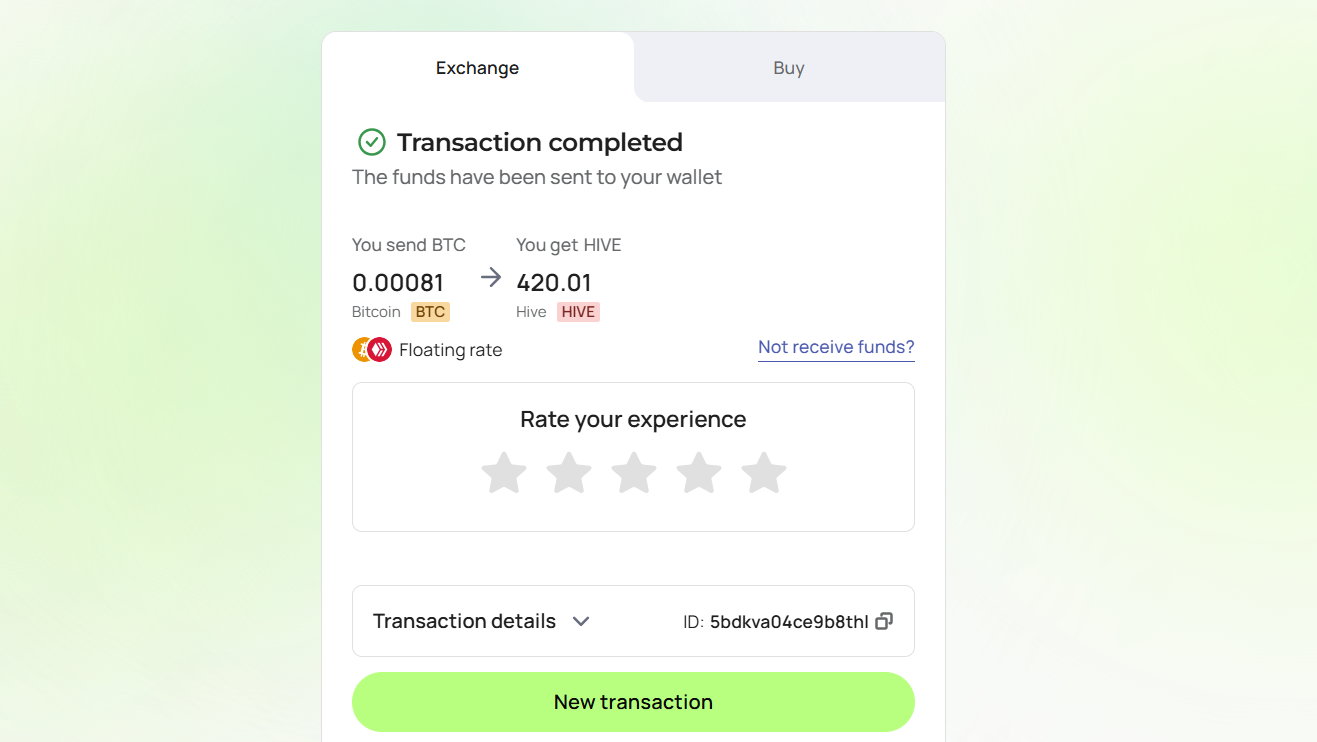Click the red Hive coin logo icon
The height and width of the screenshot is (742, 1317).
point(380,349)
